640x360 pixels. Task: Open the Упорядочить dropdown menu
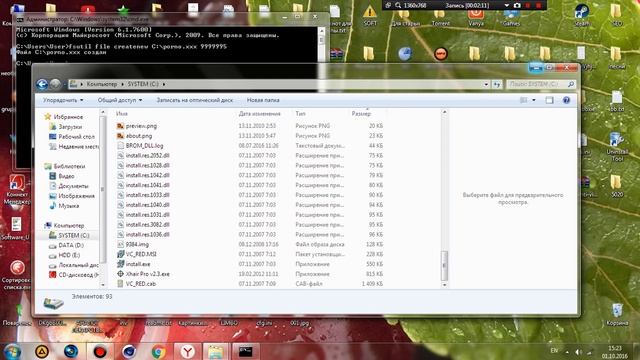click(x=63, y=100)
